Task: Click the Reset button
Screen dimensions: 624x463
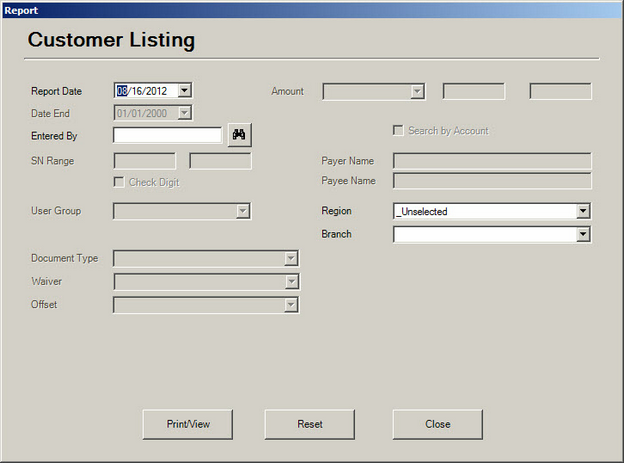Action: (x=310, y=424)
